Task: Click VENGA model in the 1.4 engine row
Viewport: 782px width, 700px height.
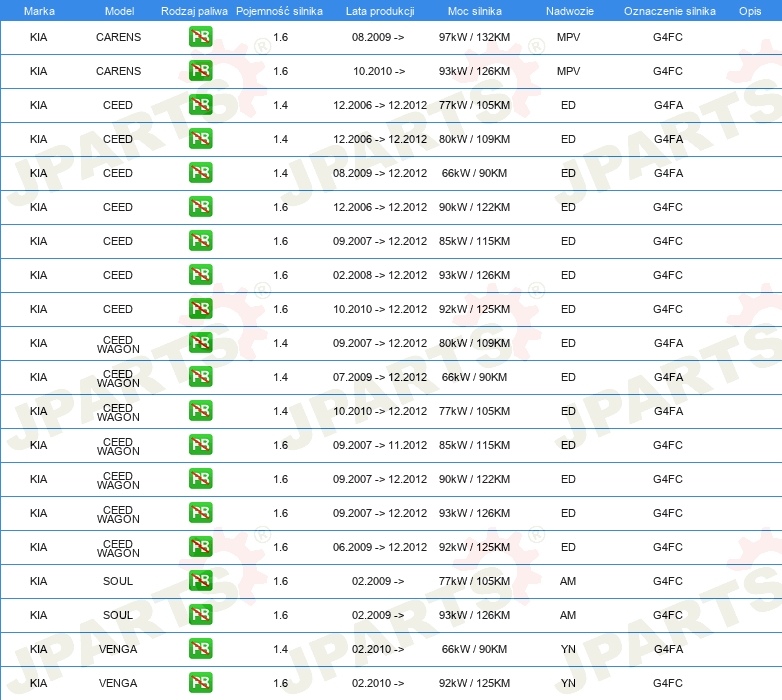Action: click(x=118, y=649)
